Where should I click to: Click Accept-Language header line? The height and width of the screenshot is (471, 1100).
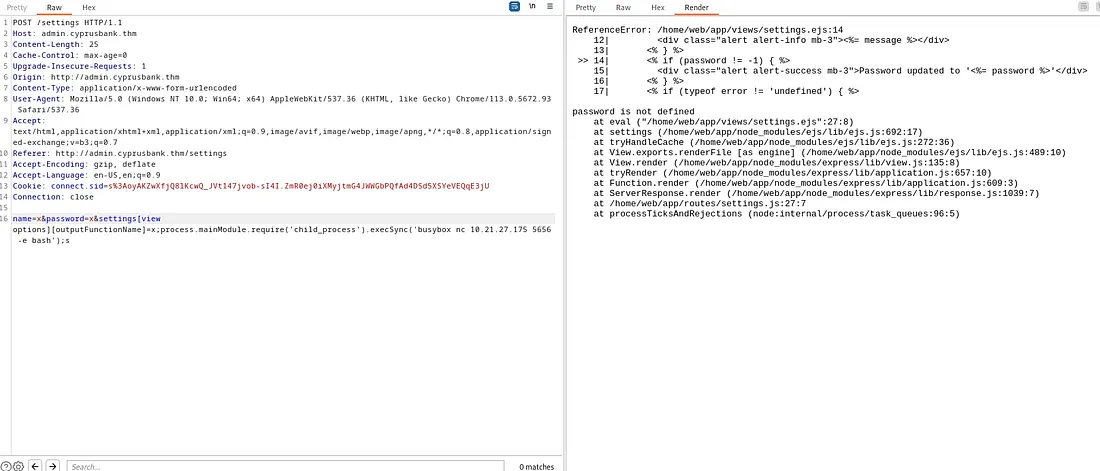(86, 175)
